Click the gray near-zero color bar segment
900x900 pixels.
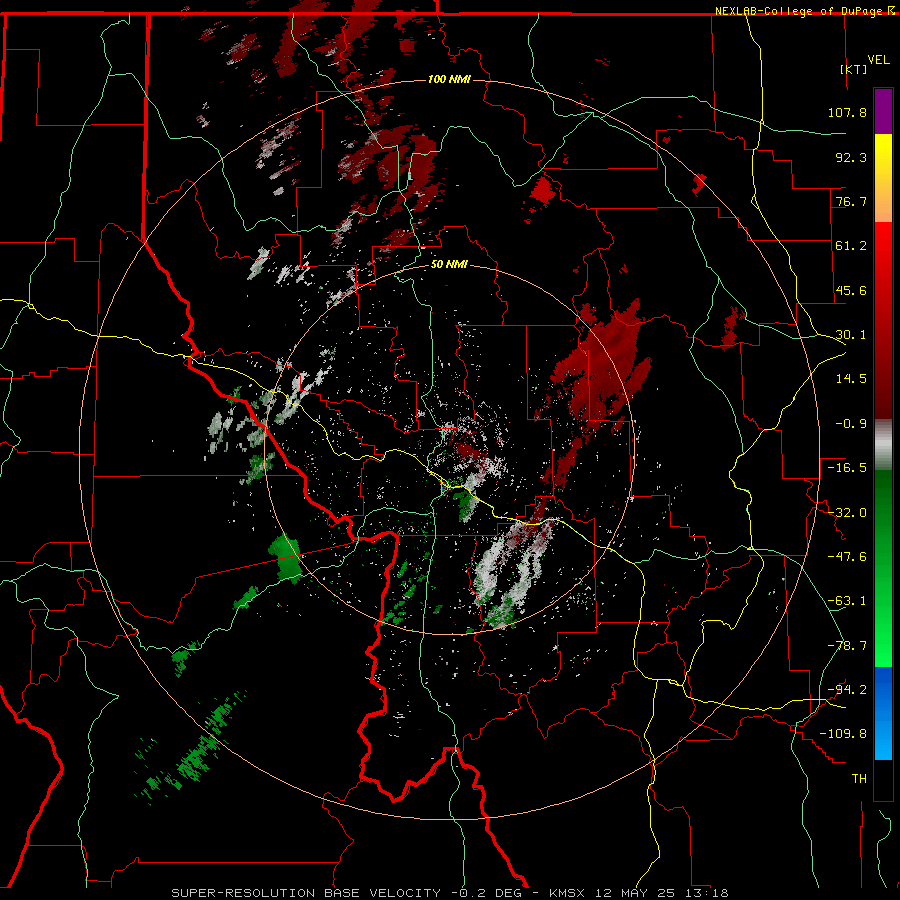[x=883, y=446]
